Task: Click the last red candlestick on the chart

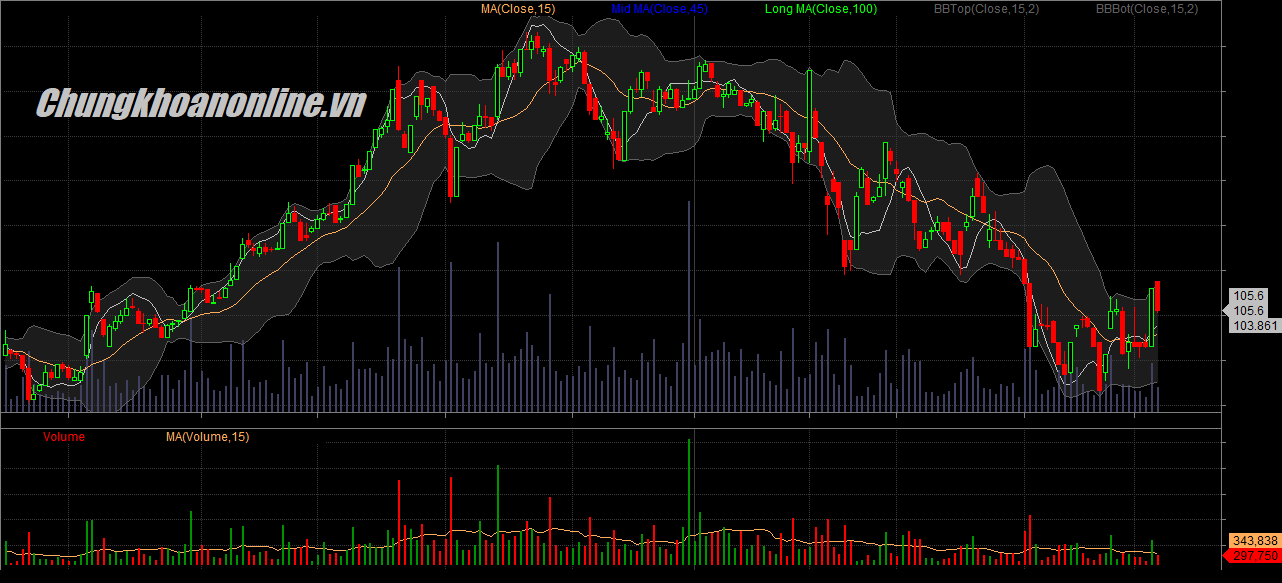Action: point(1158,296)
